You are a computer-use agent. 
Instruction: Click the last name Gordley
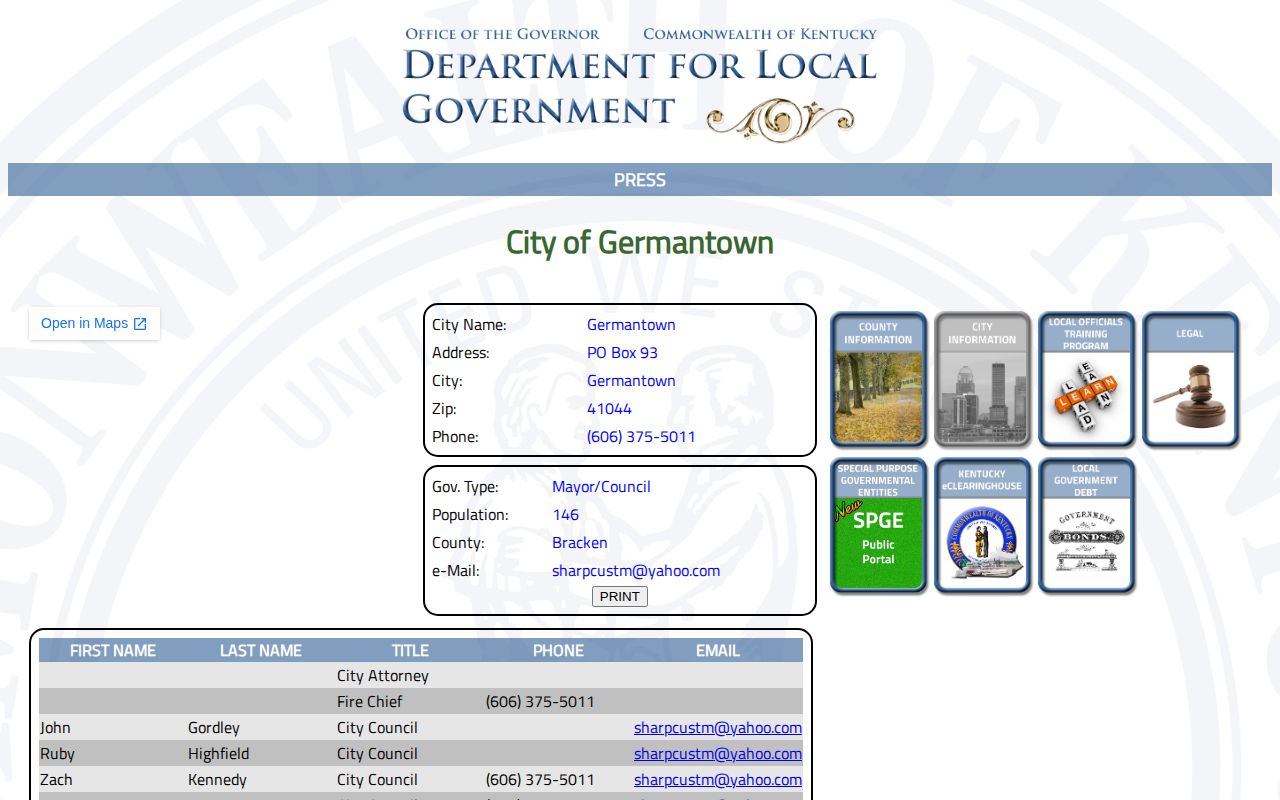(214, 728)
